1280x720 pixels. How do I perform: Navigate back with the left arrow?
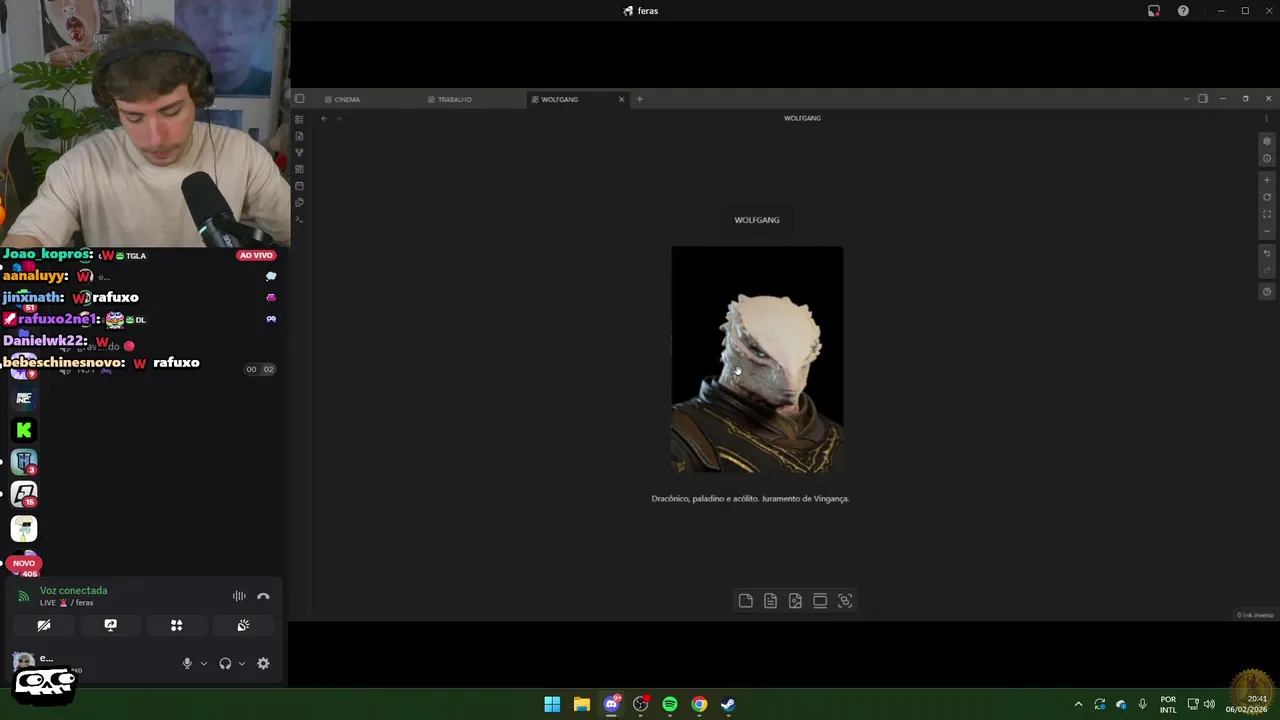[x=324, y=118]
